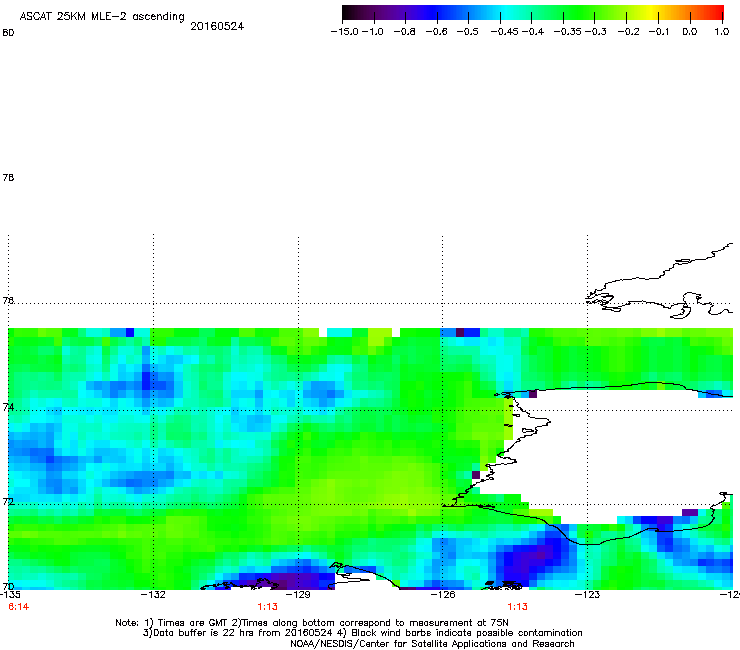Select the '-15.0' color bar label

[x=345, y=32]
